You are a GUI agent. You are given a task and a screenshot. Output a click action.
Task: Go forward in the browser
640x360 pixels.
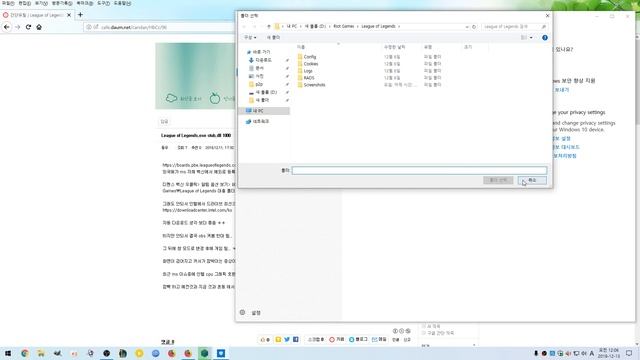pyautogui.click(x=18, y=27)
